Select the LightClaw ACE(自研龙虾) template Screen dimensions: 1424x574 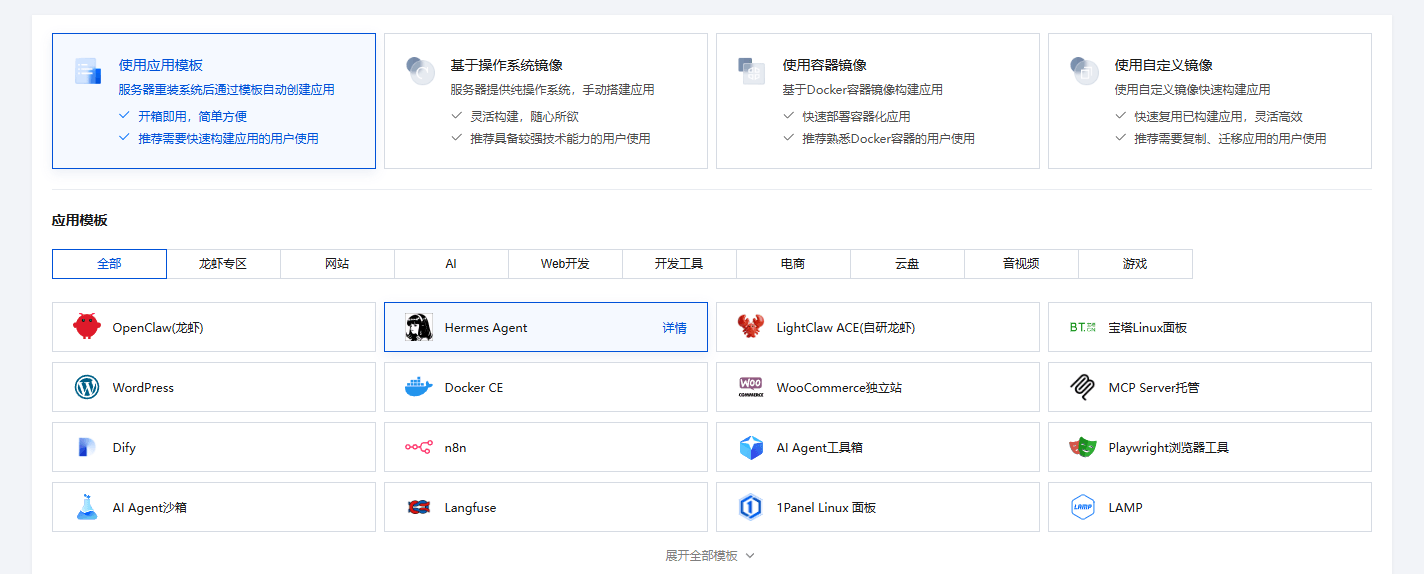[878, 327]
